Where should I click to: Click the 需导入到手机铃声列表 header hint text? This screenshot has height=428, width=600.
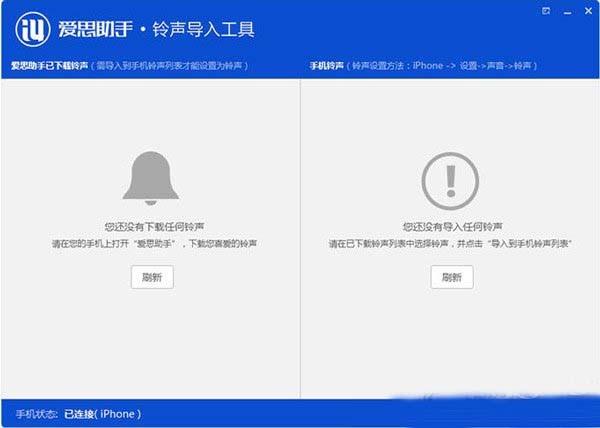tap(170, 66)
